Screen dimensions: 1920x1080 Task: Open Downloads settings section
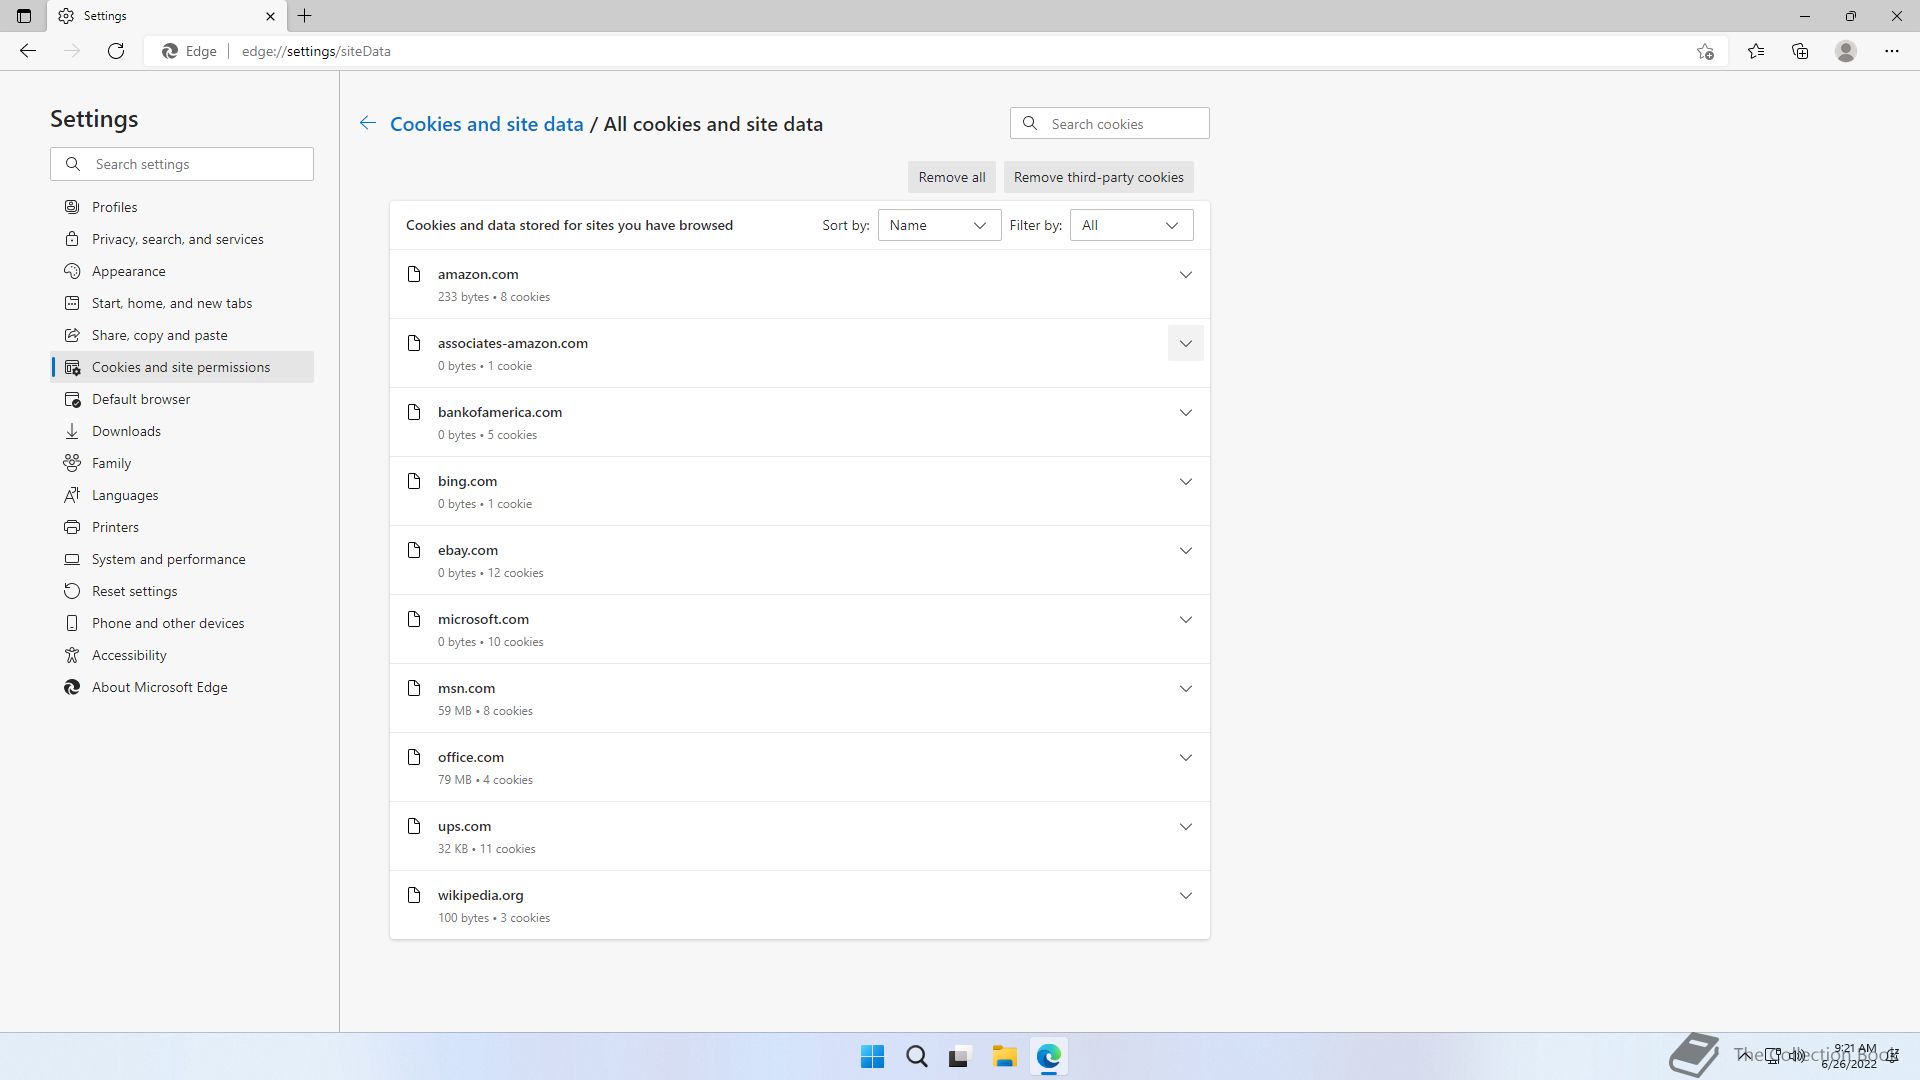tap(182, 431)
